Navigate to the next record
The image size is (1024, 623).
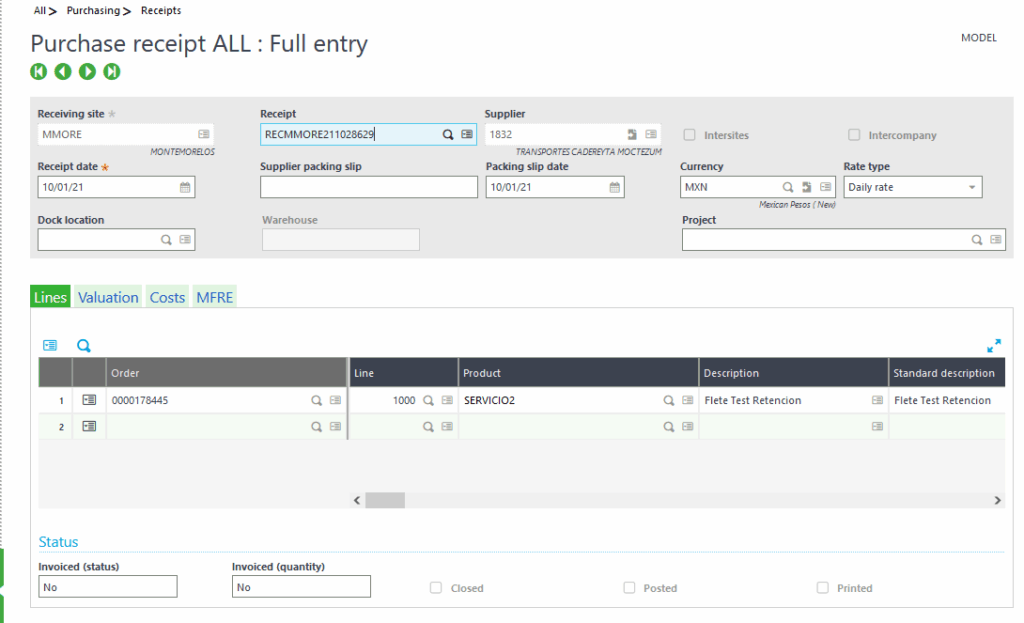(x=87, y=72)
